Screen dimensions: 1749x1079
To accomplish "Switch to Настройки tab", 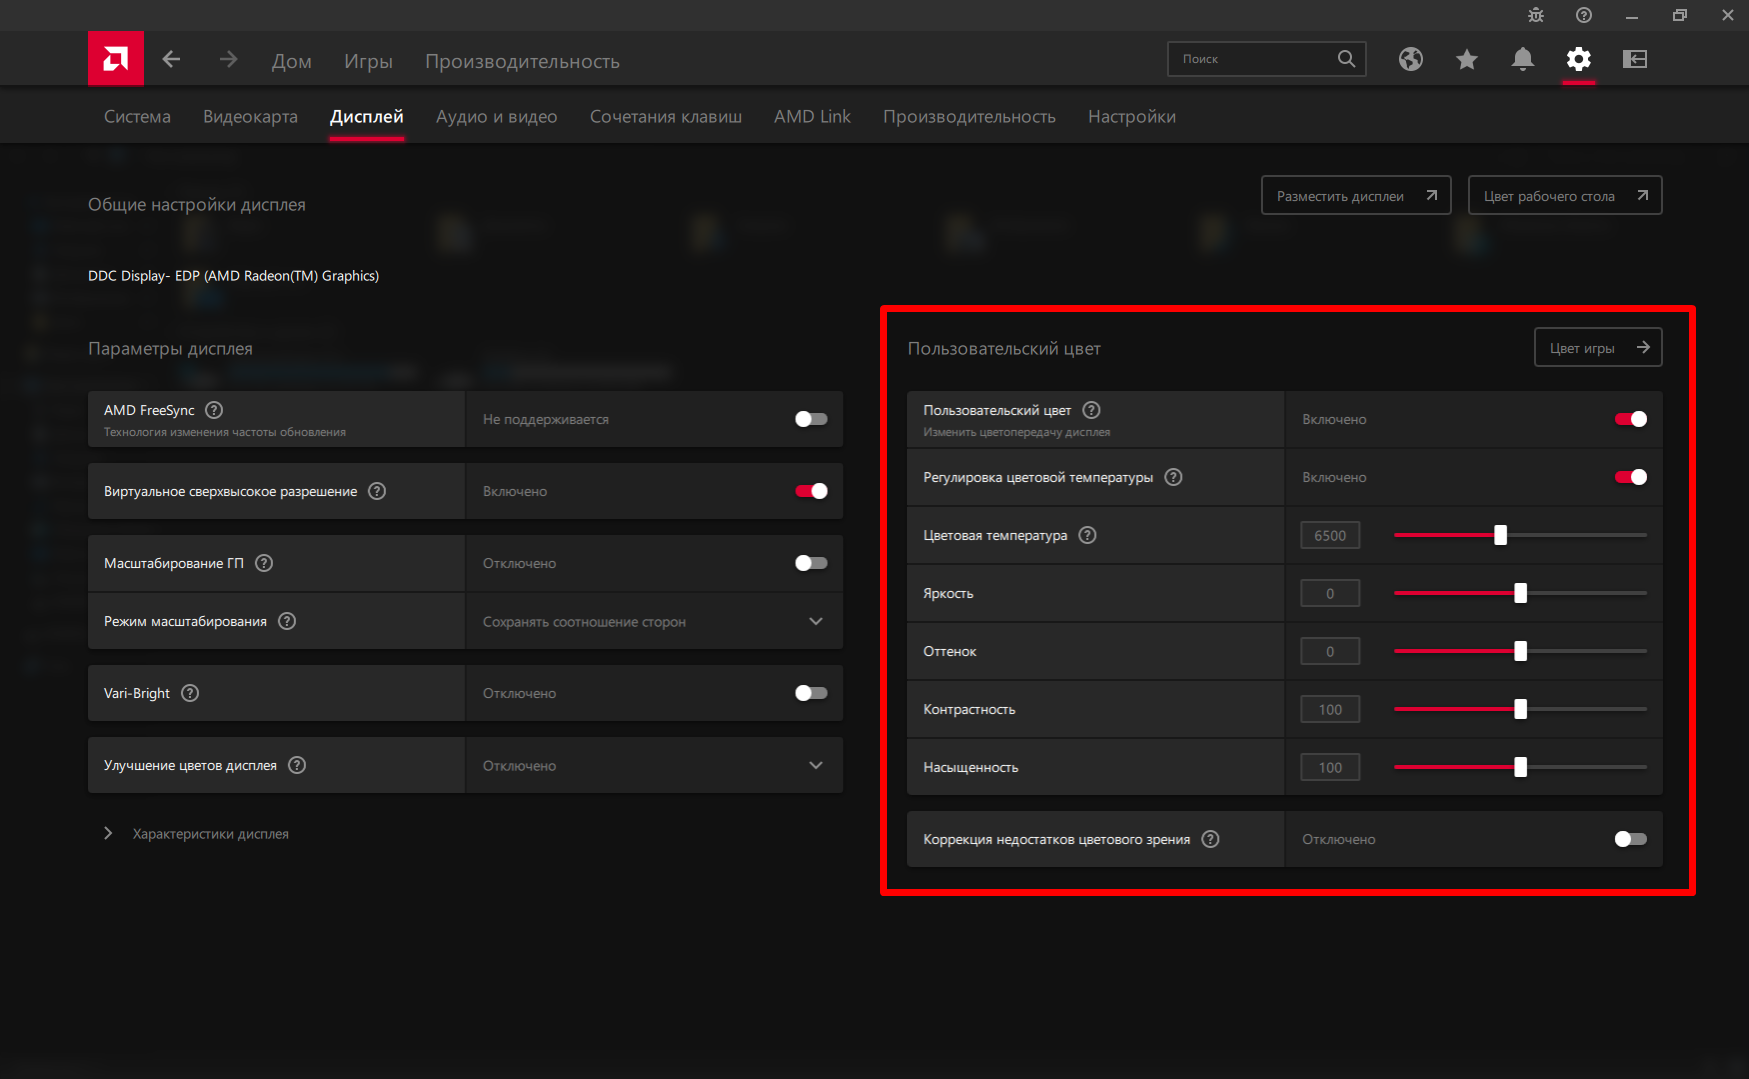I will [x=1132, y=117].
